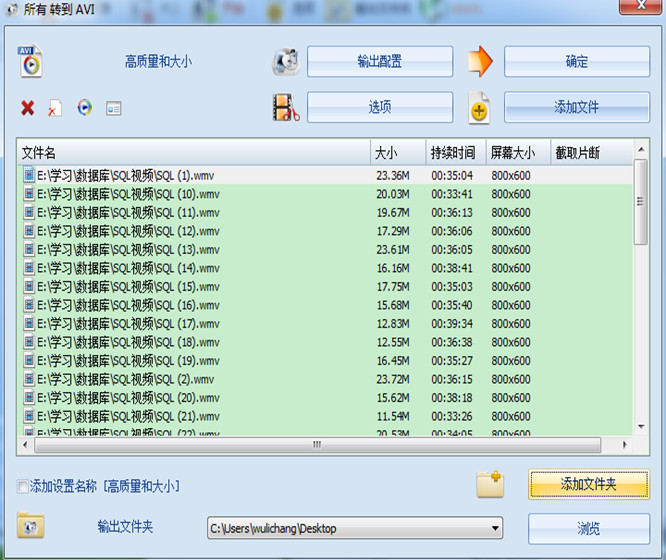Viewport: 666px width, 560px height.
Task: Select row SQL (14).wmv
Action: (325, 268)
